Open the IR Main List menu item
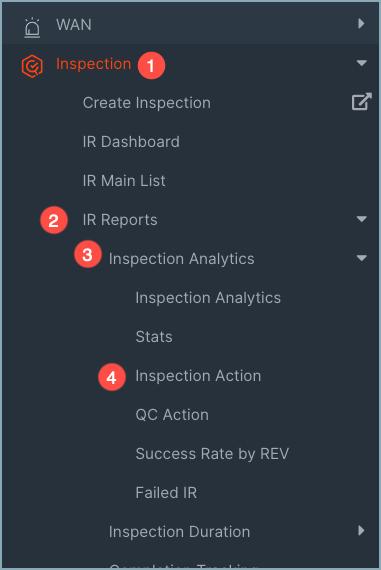Viewport: 381px width, 570px height. [124, 181]
